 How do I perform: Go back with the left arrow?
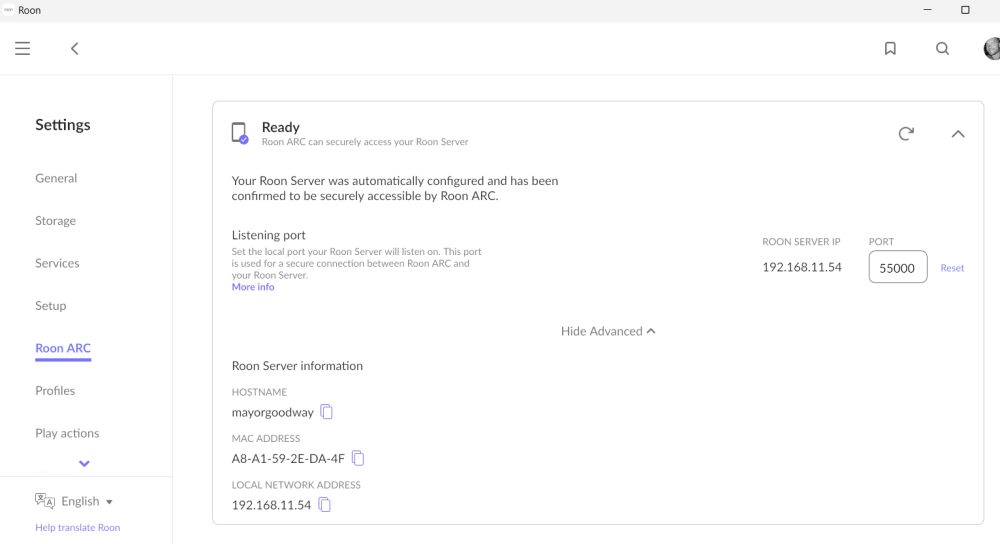pos(75,48)
